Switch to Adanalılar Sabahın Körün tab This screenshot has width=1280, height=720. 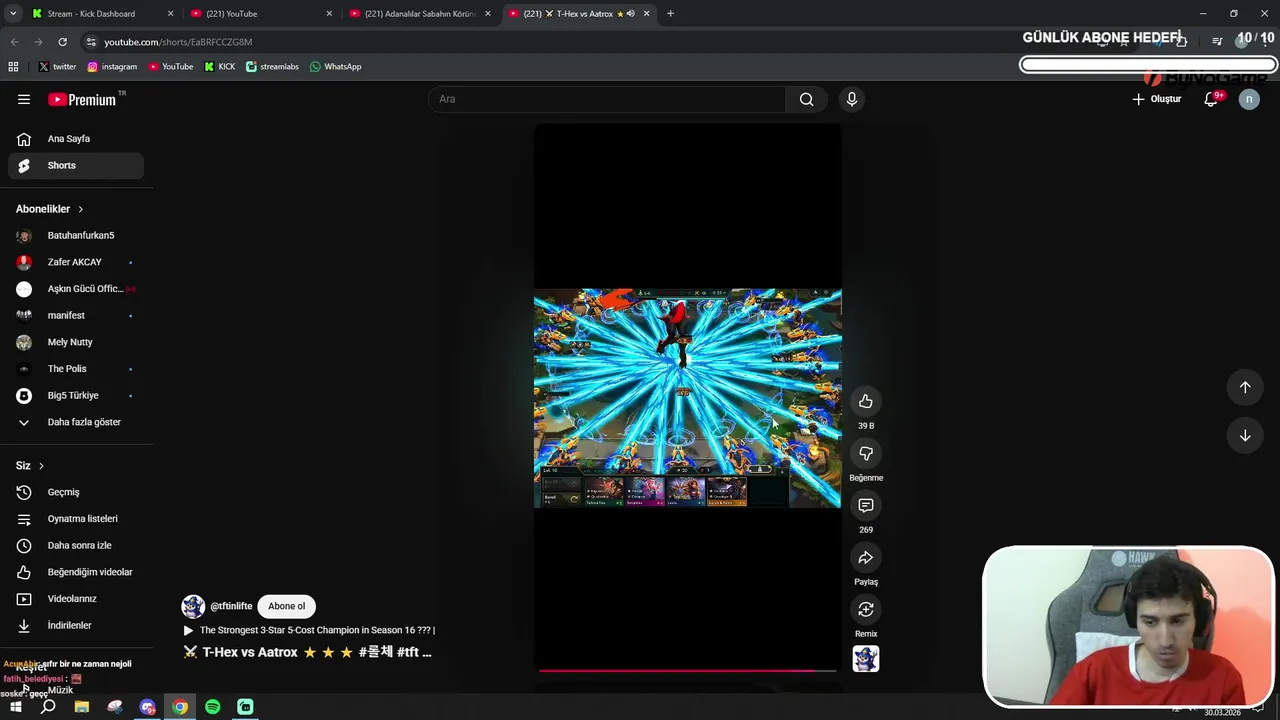(418, 14)
